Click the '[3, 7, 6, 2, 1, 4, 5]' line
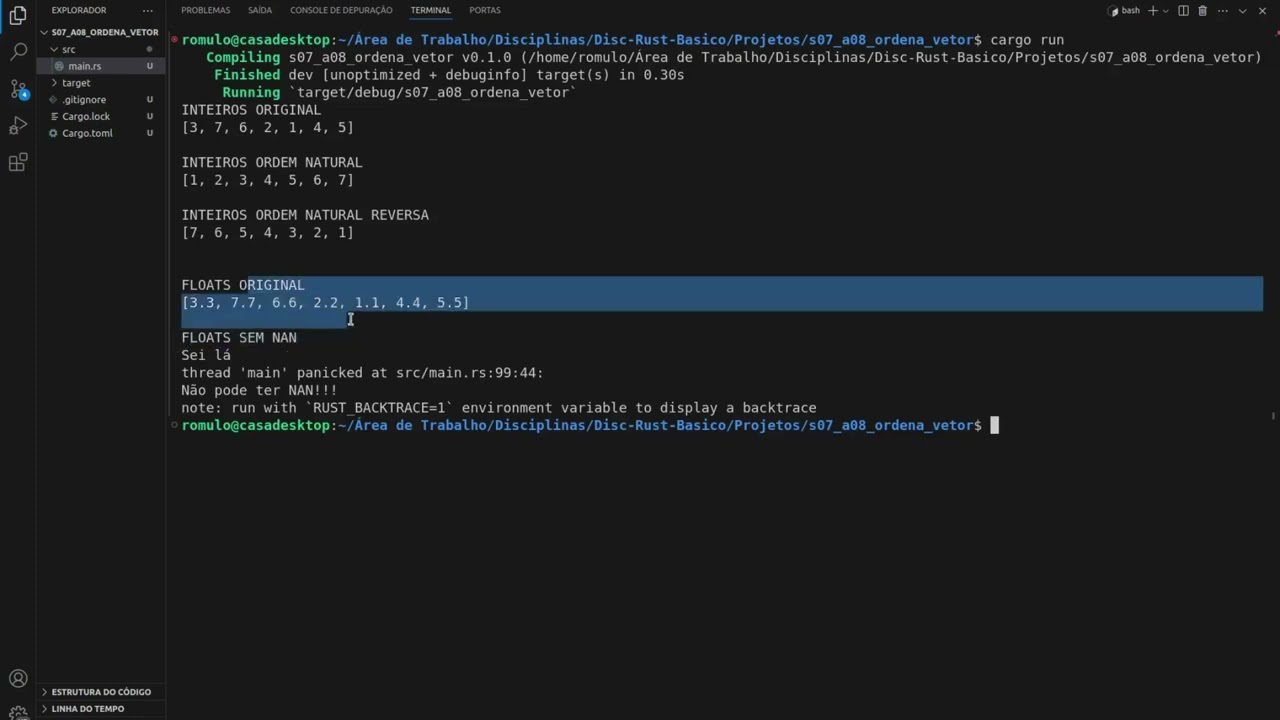This screenshot has height=720, width=1280. pos(267,127)
